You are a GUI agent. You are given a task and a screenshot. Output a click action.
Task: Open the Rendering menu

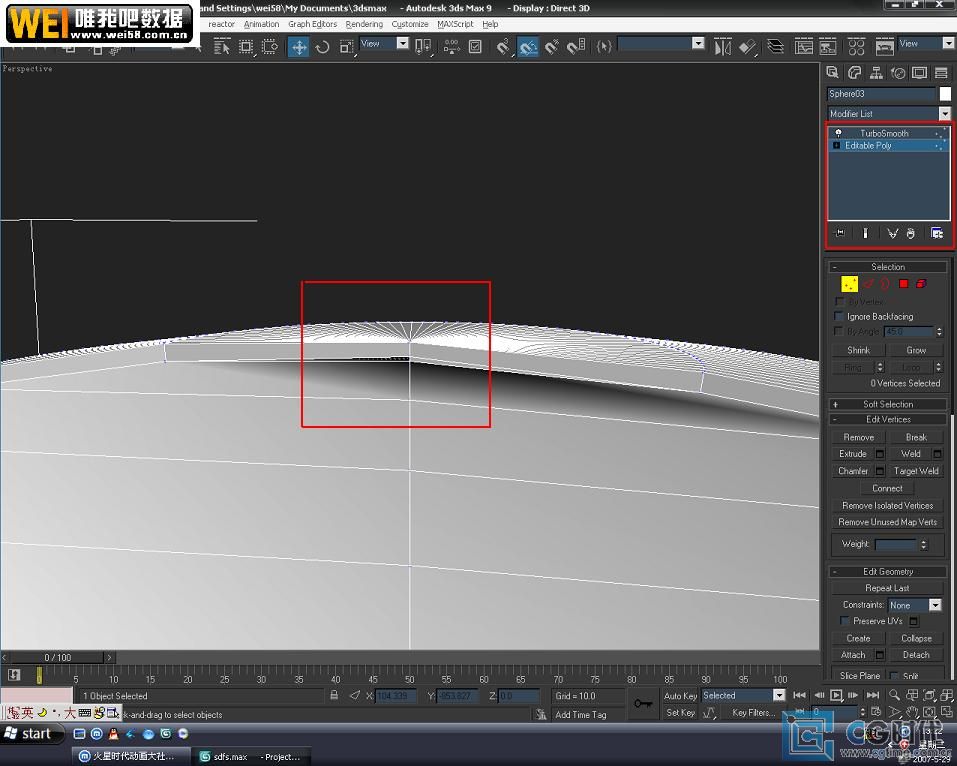click(x=364, y=24)
